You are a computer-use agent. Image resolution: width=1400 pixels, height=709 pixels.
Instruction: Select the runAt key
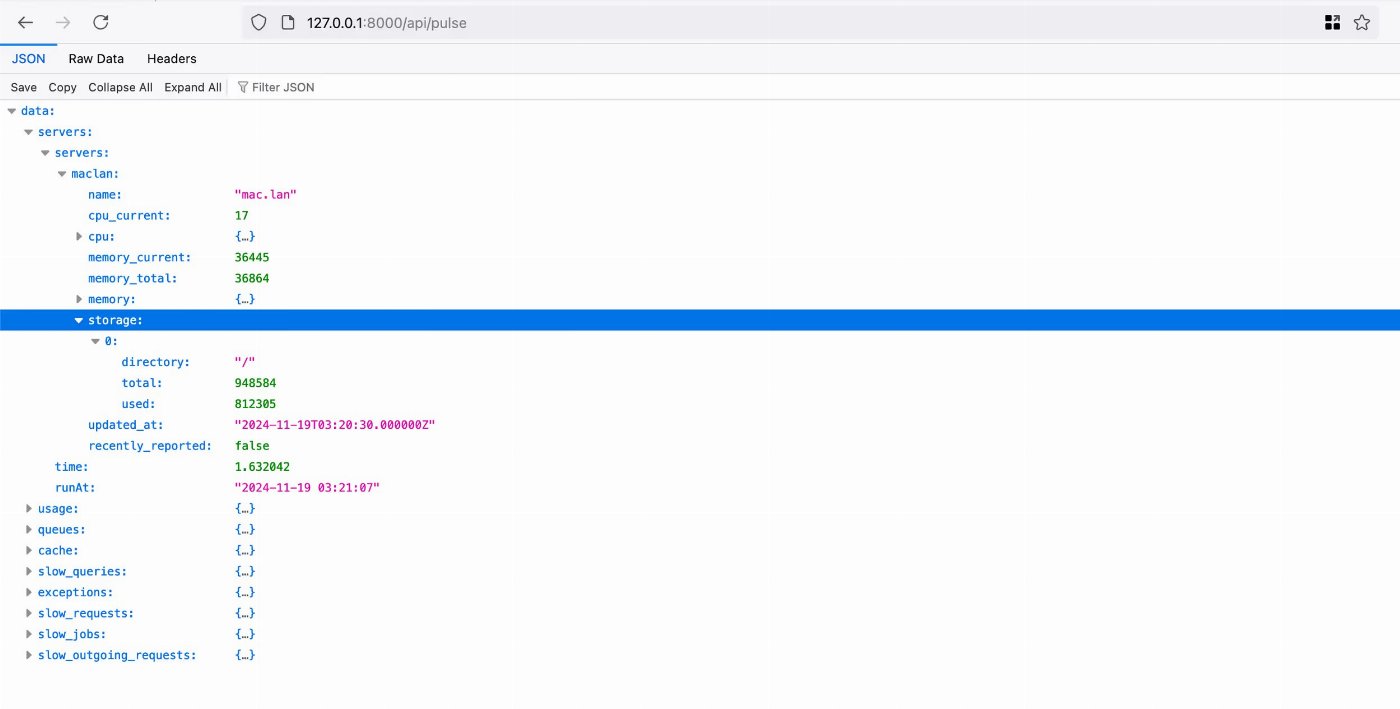coord(75,488)
